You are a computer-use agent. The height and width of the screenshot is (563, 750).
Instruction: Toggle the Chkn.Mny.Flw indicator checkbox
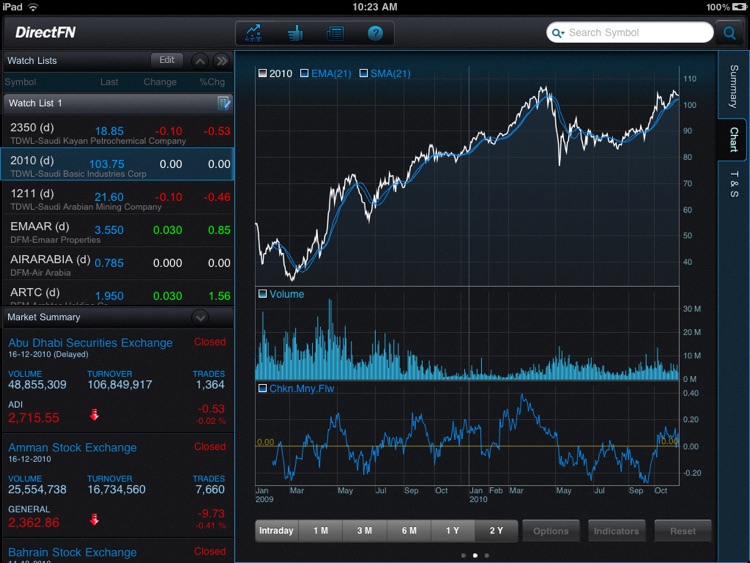coord(263,388)
